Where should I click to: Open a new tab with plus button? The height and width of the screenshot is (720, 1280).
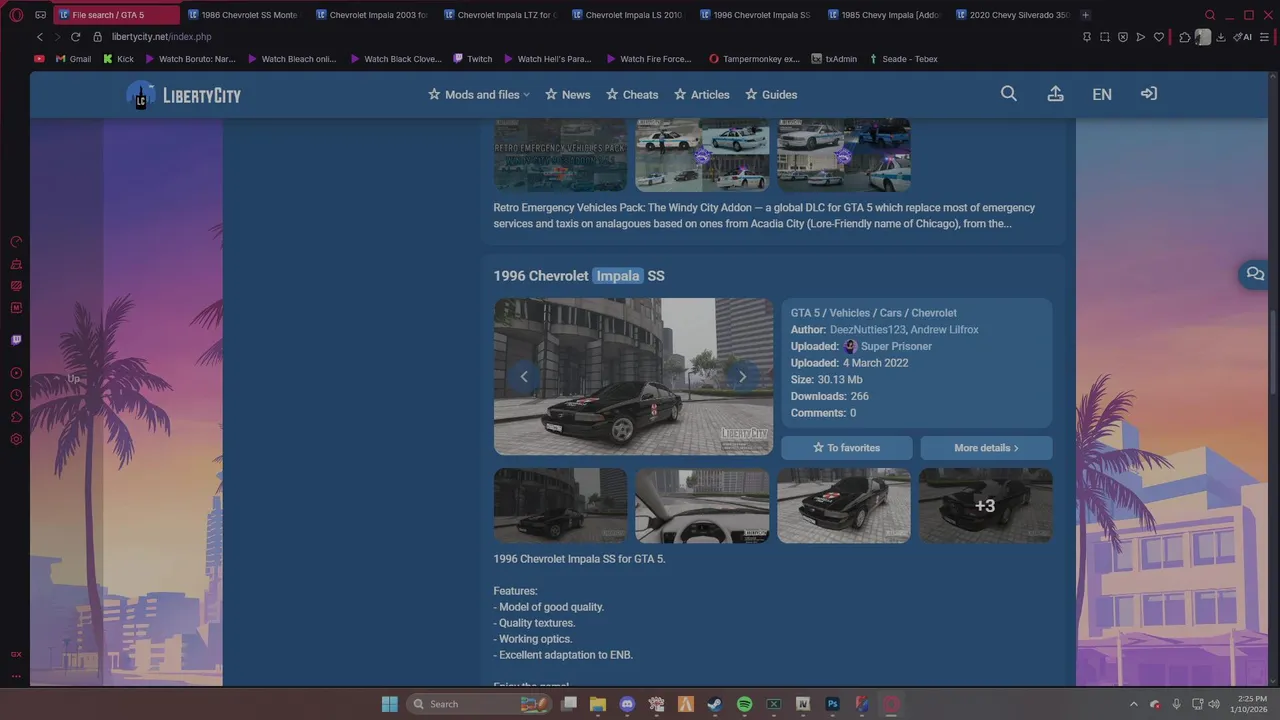click(1086, 15)
